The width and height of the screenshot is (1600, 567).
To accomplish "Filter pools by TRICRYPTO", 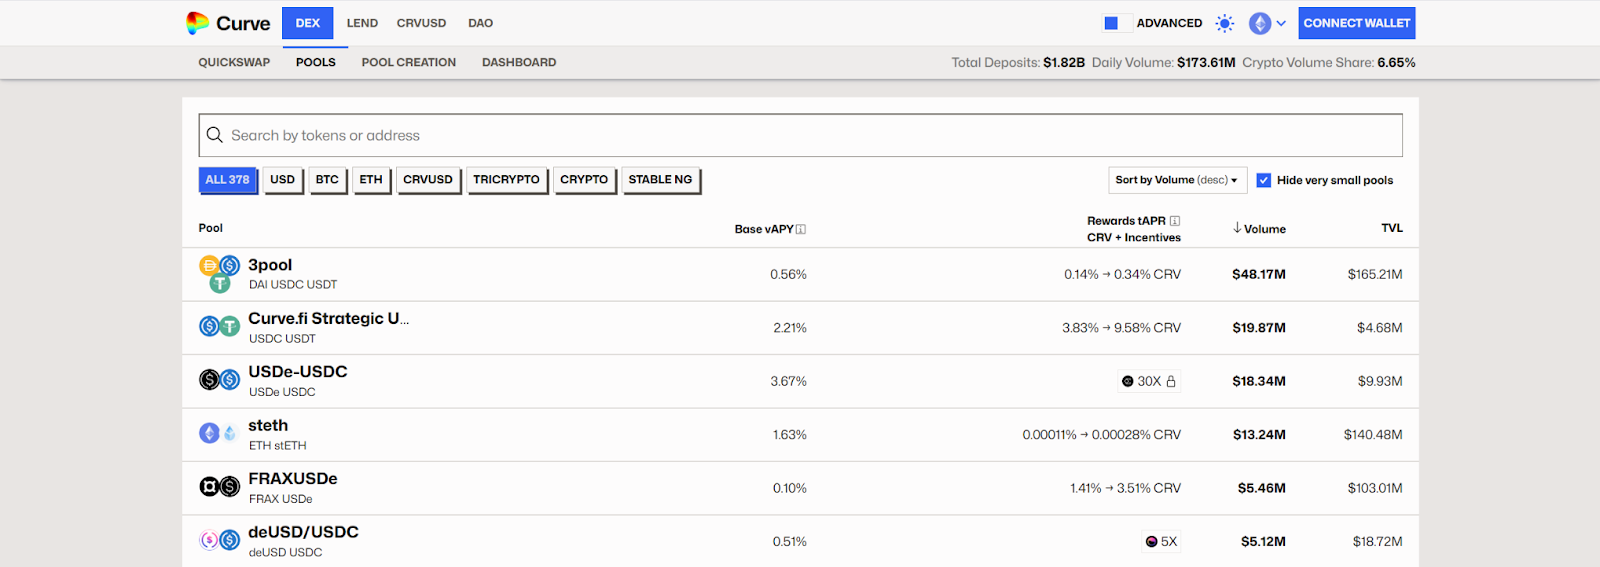I will tap(506, 180).
